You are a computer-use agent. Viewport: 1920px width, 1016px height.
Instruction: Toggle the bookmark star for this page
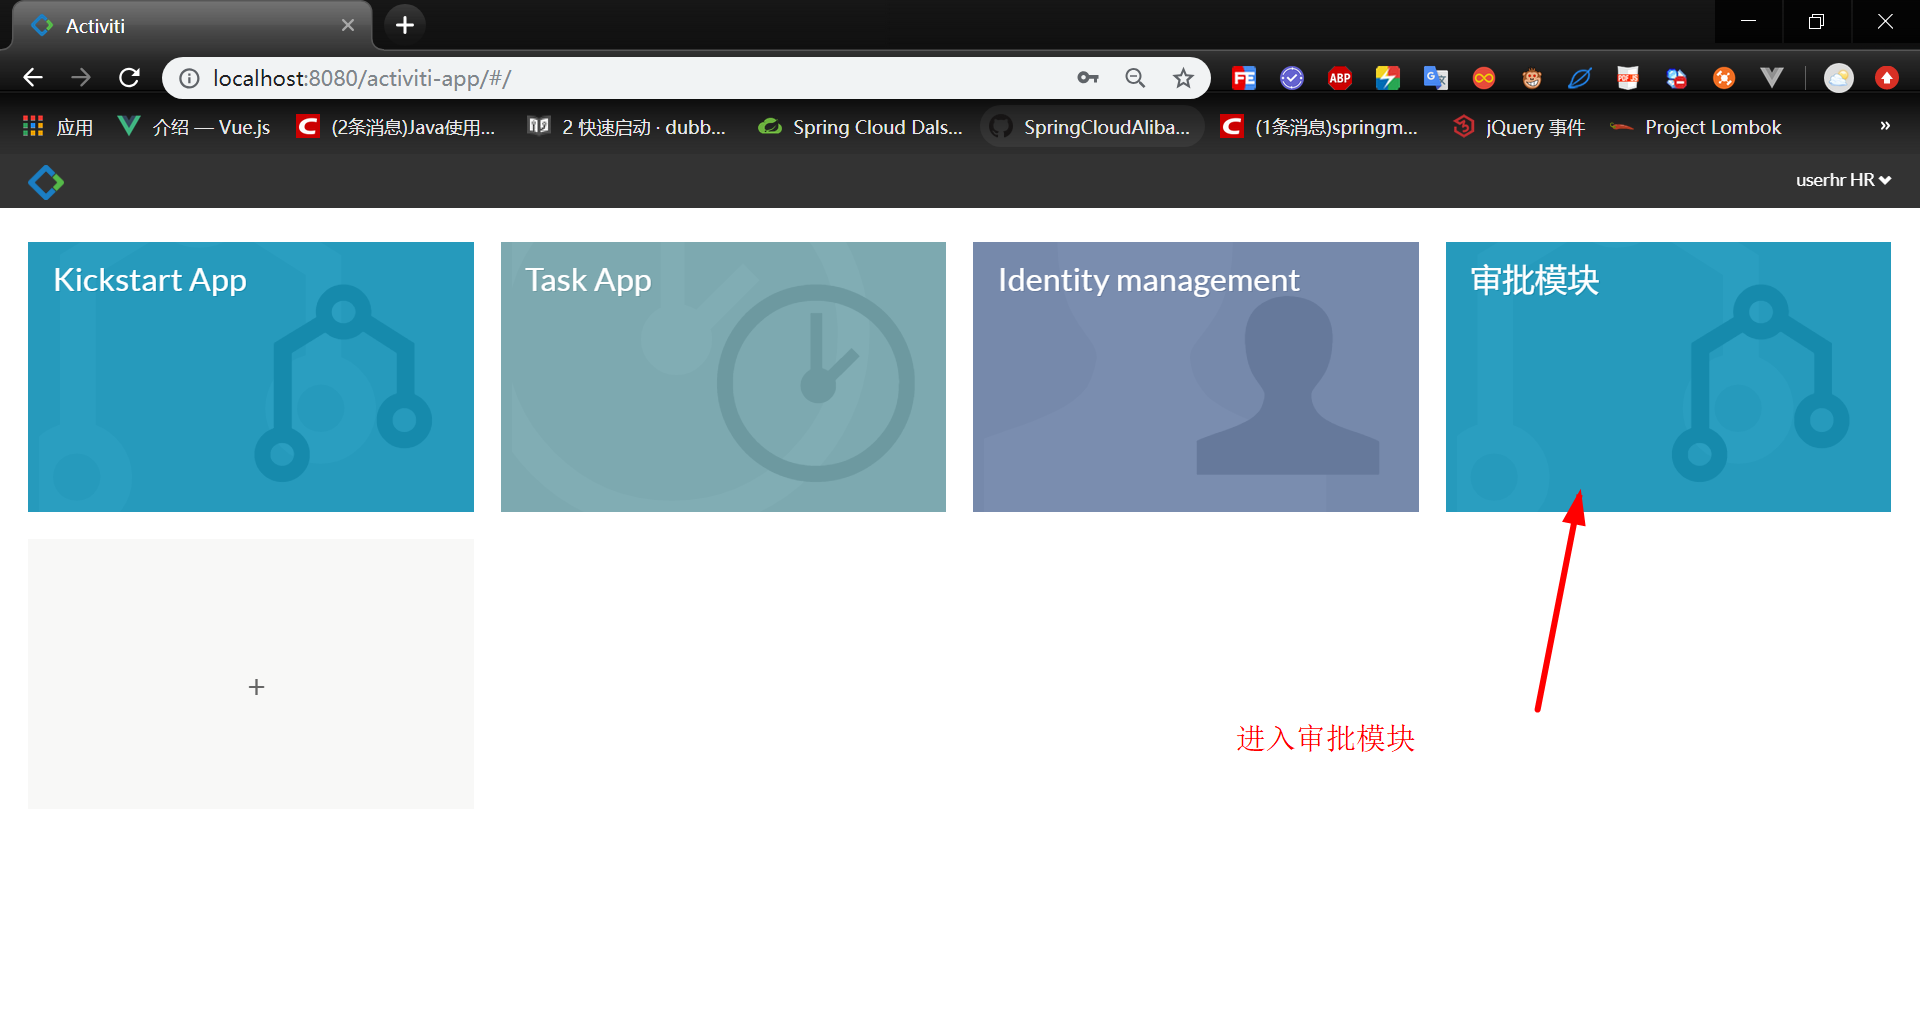[1184, 78]
